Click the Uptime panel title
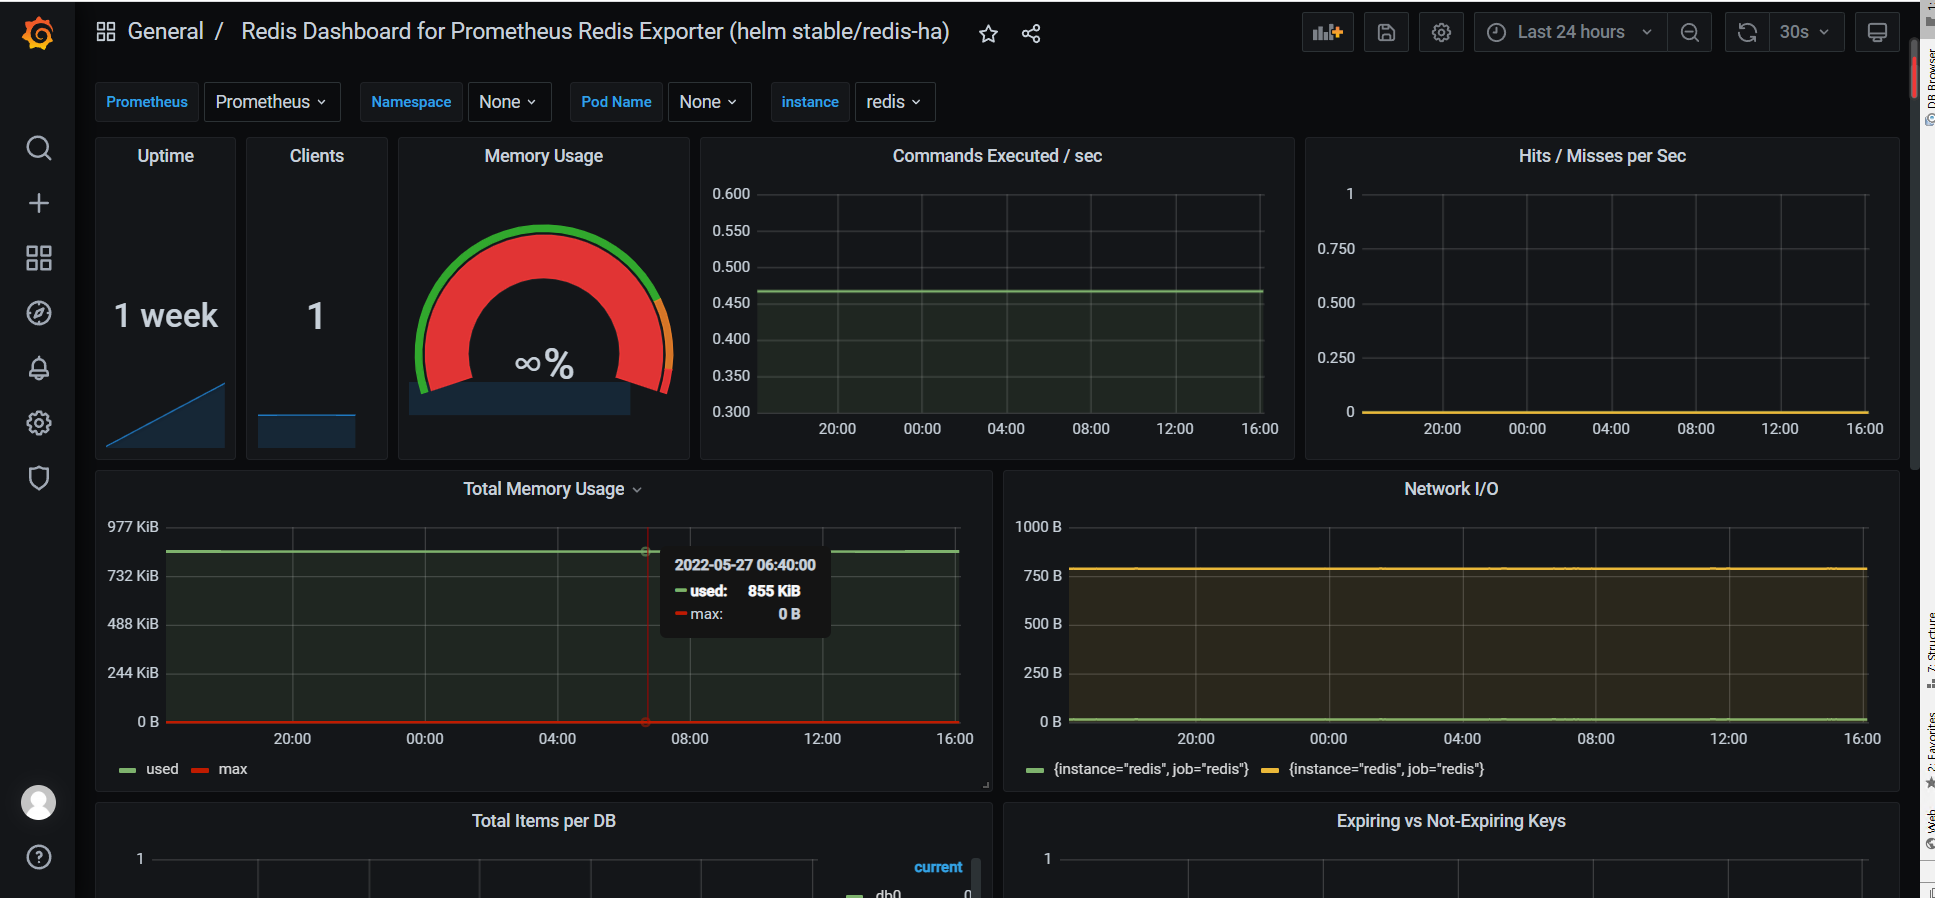The height and width of the screenshot is (898, 1935). pyautogui.click(x=166, y=156)
